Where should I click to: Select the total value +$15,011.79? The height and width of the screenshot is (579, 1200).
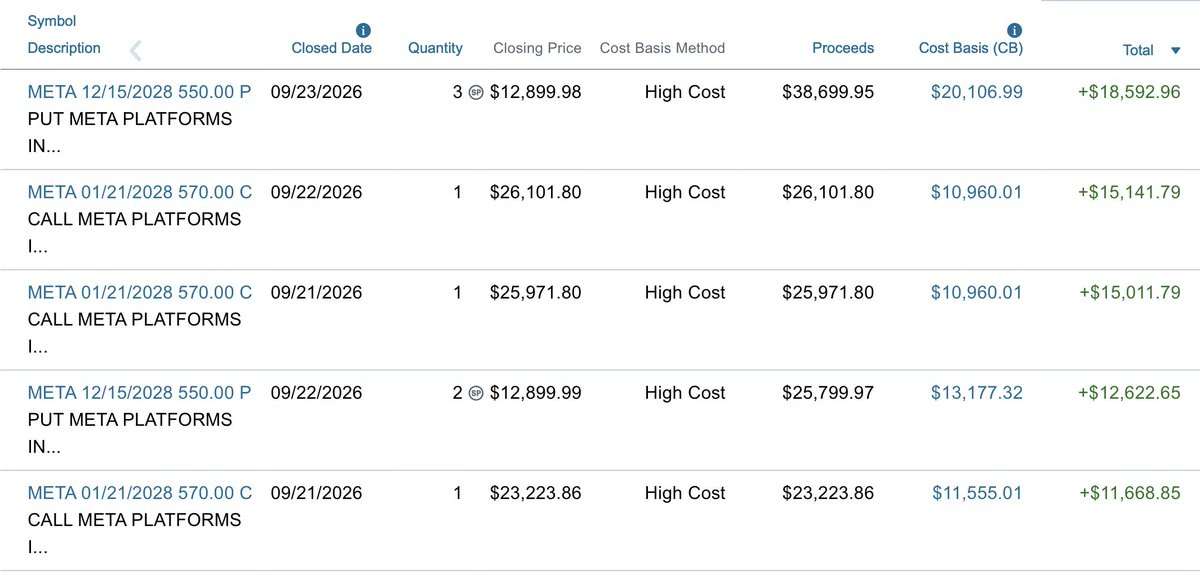pyautogui.click(x=1129, y=292)
